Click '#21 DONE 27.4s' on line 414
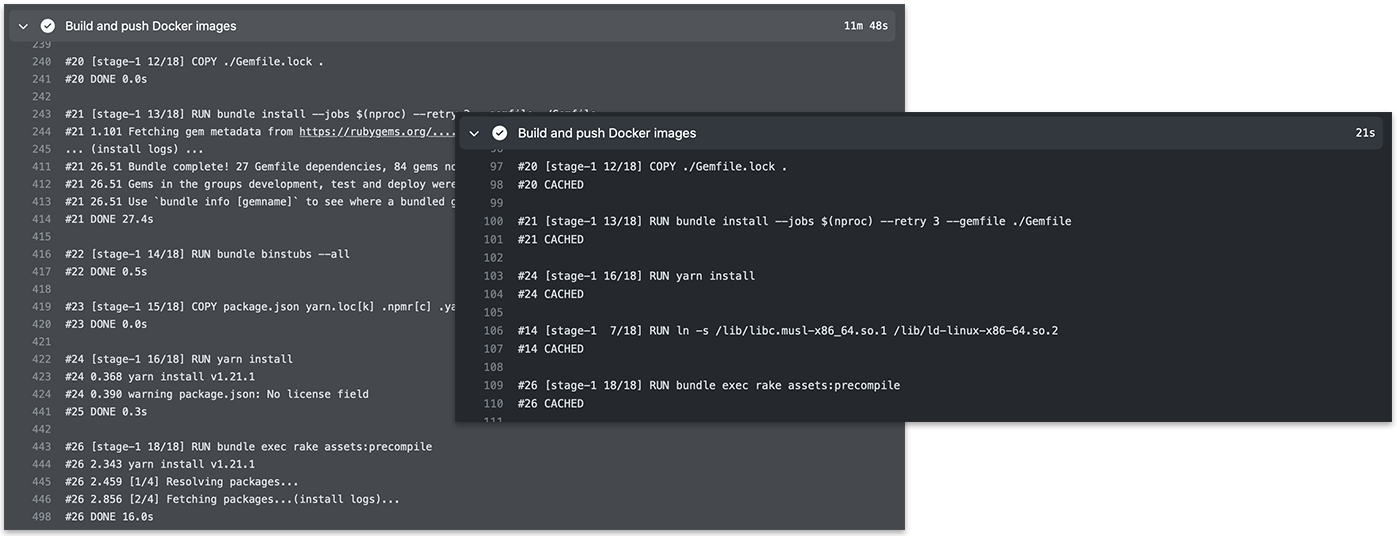 coord(109,219)
